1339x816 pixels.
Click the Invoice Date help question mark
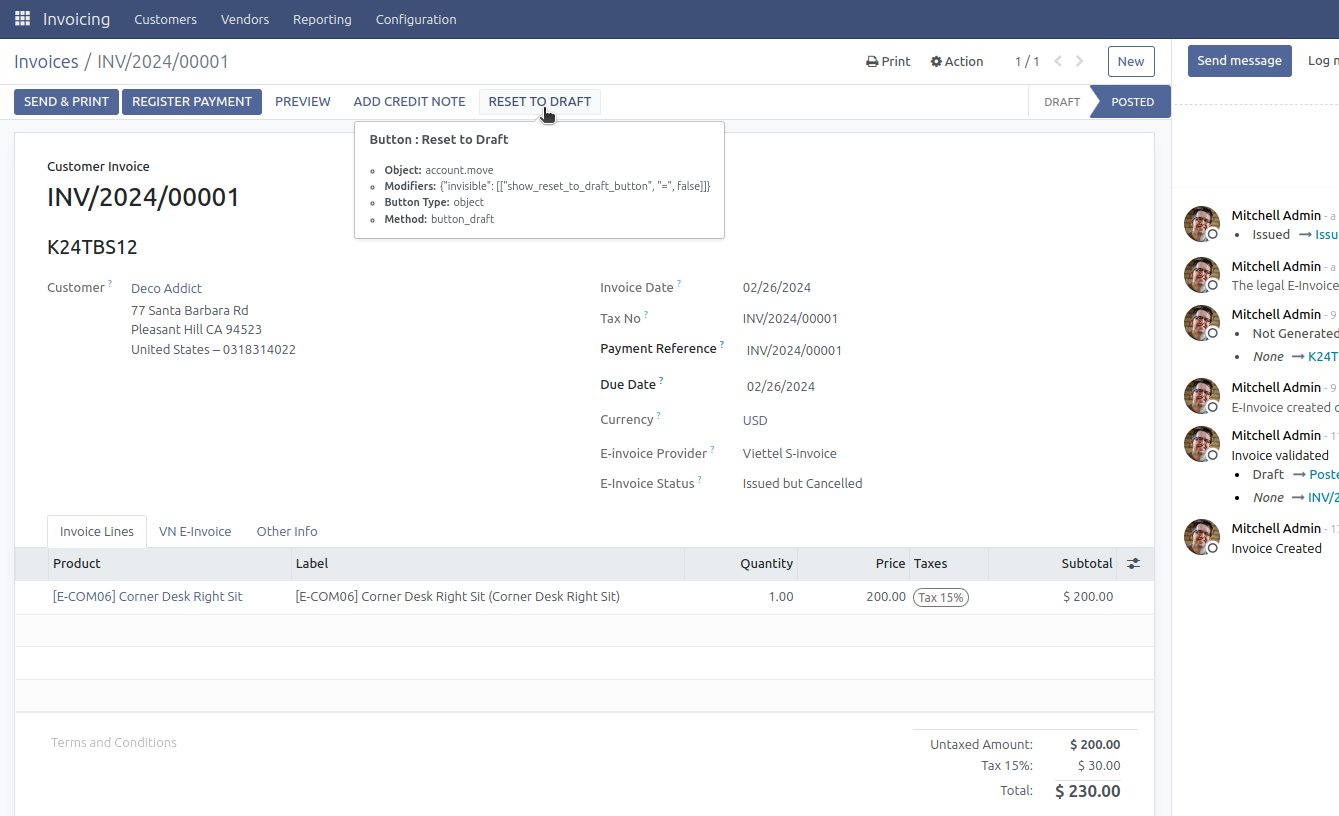[x=679, y=284]
